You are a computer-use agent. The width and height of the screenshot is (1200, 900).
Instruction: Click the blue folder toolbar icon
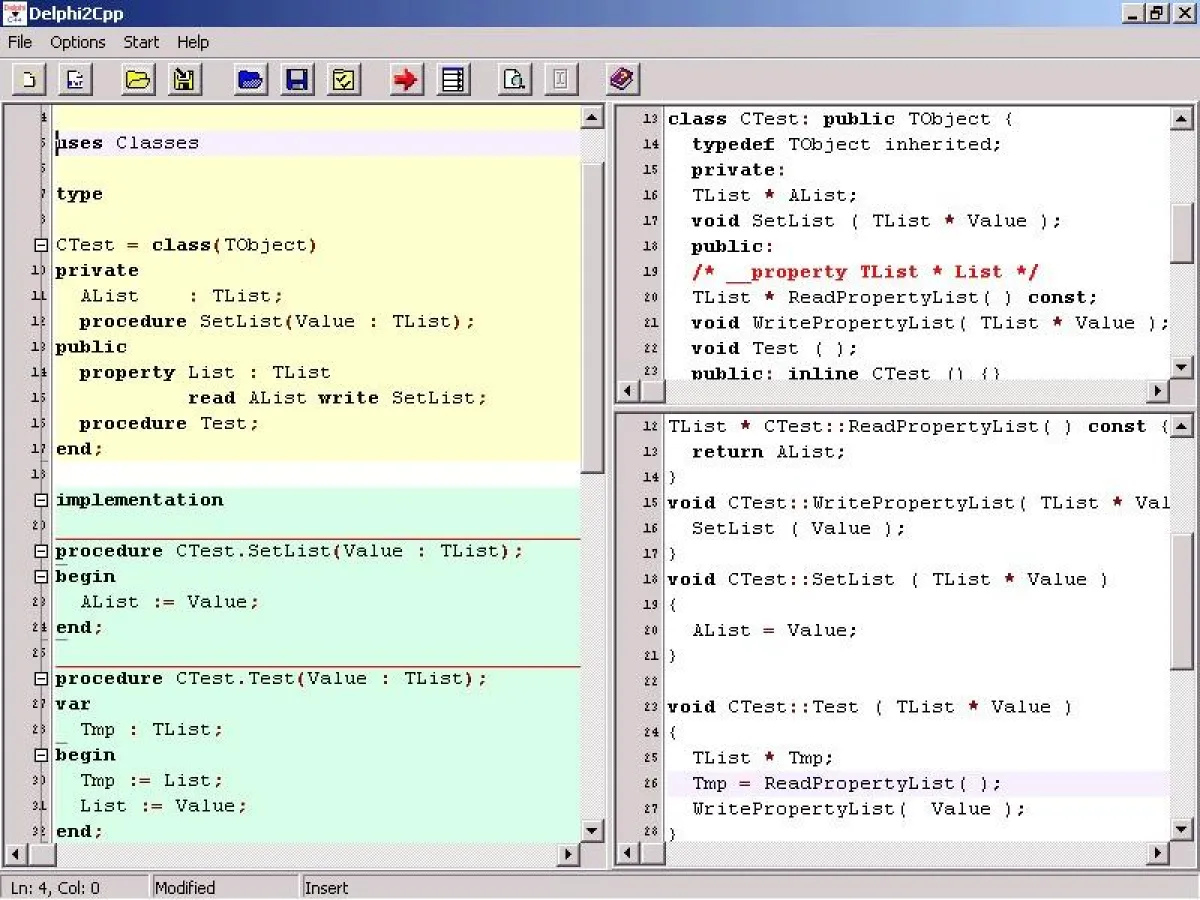(x=250, y=79)
